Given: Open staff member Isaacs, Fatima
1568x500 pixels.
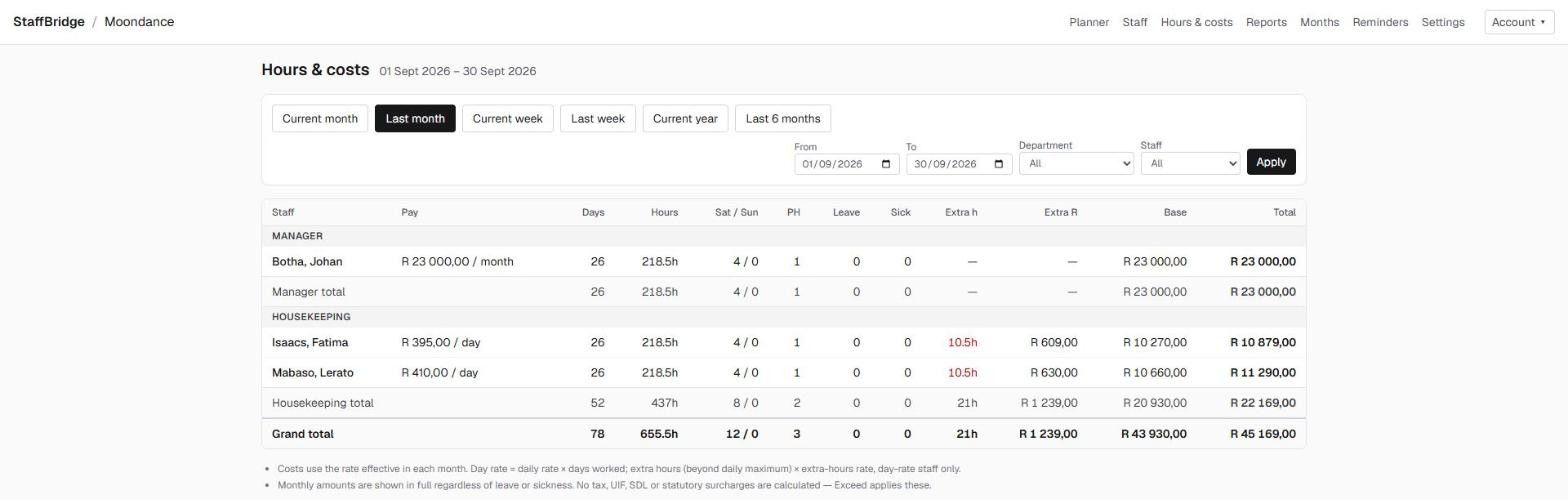Looking at the screenshot, I should pos(310,343).
